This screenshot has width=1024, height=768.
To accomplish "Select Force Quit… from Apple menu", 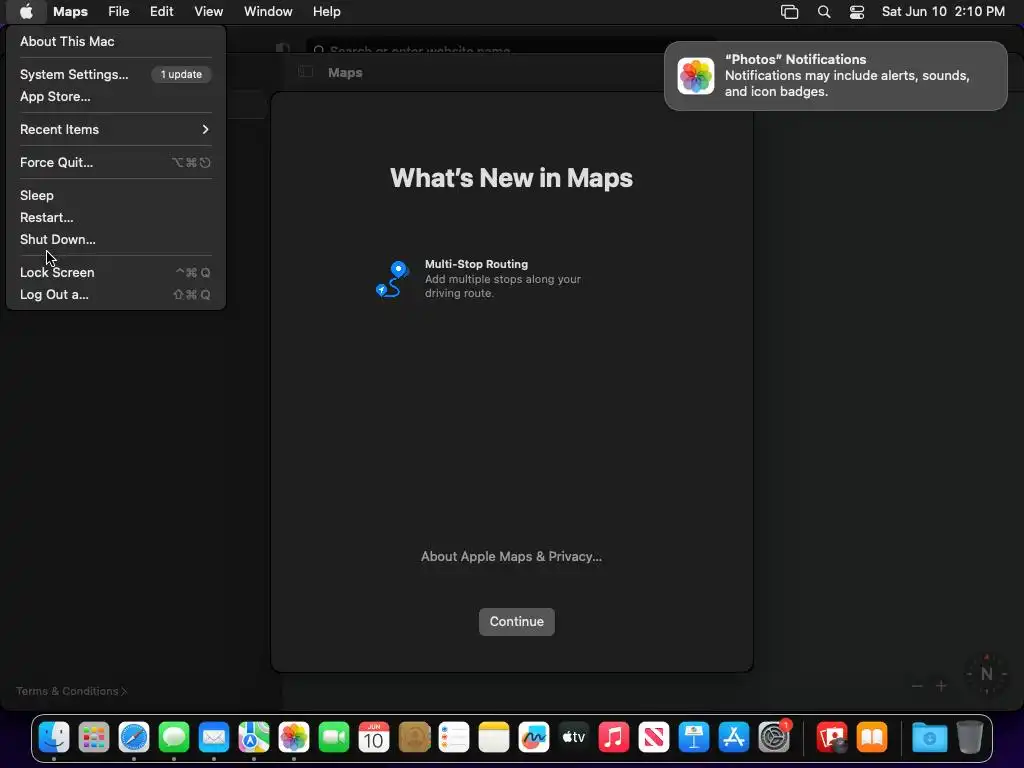I will coord(116,163).
